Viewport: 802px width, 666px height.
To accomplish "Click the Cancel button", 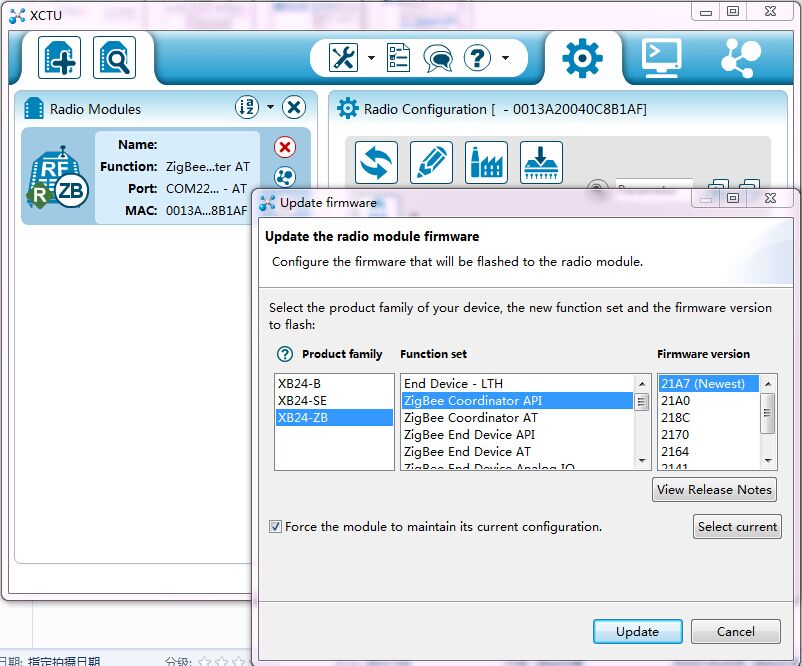I will [736, 632].
